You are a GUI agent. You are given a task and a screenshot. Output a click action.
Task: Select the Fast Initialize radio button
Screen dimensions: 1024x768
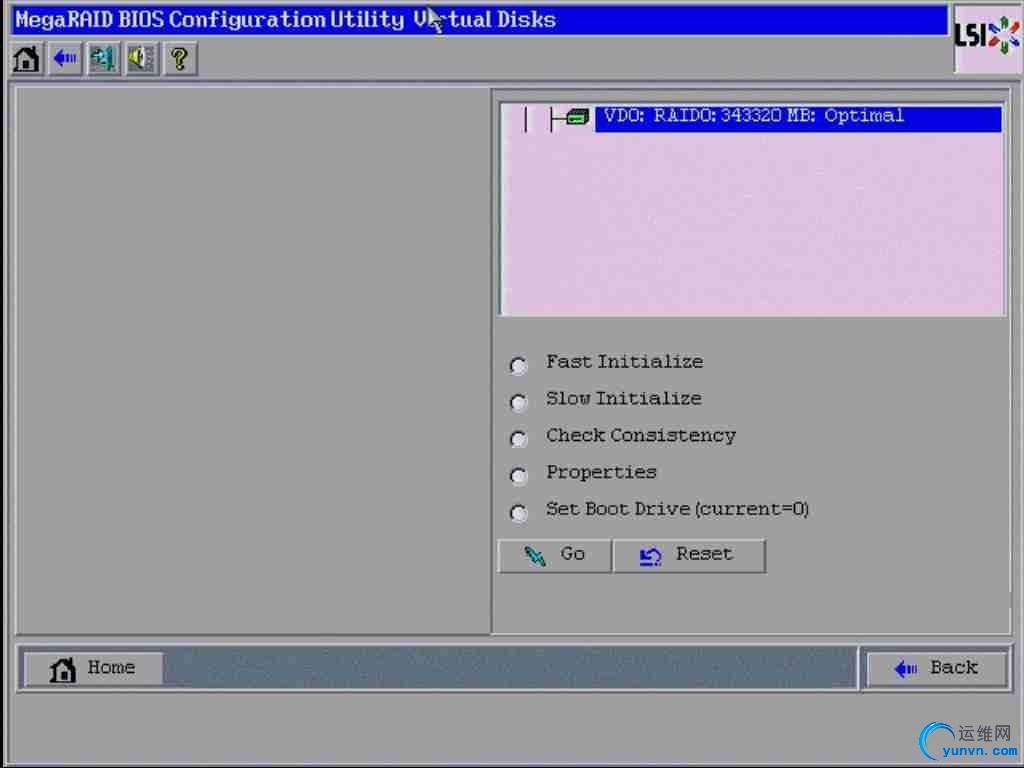(519, 365)
